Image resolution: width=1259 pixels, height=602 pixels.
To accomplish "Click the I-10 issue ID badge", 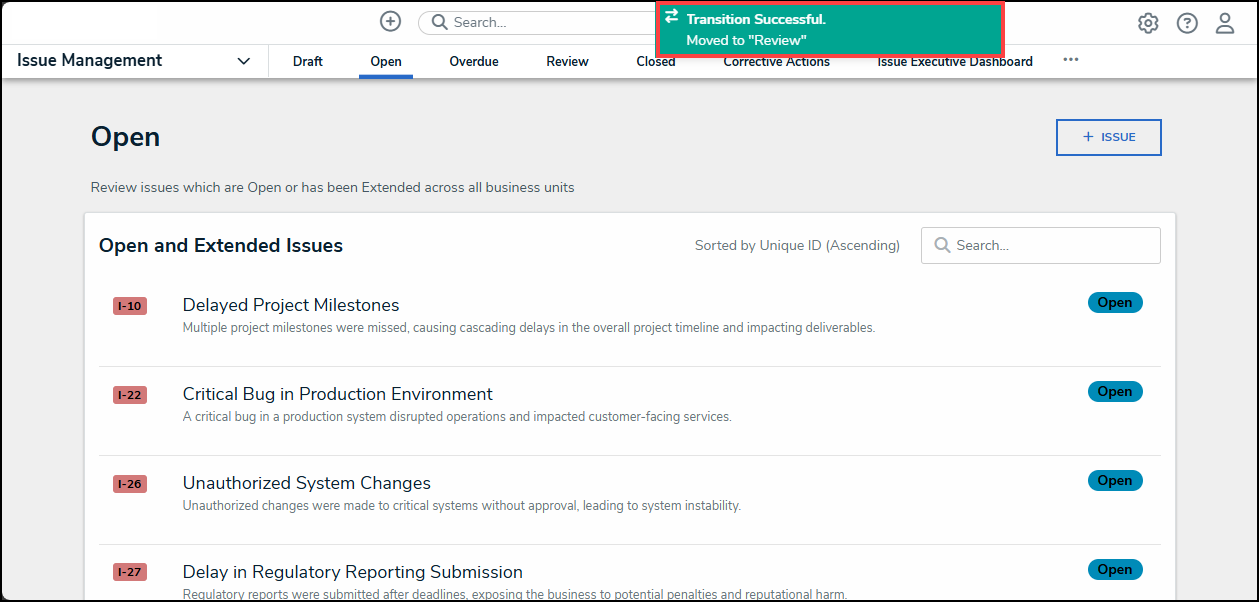I will pos(130,306).
